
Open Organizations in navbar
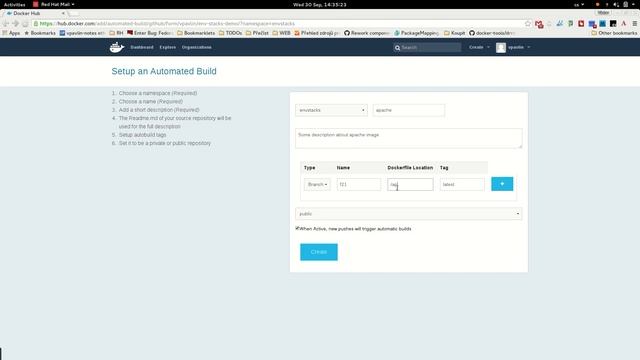tap(196, 47)
